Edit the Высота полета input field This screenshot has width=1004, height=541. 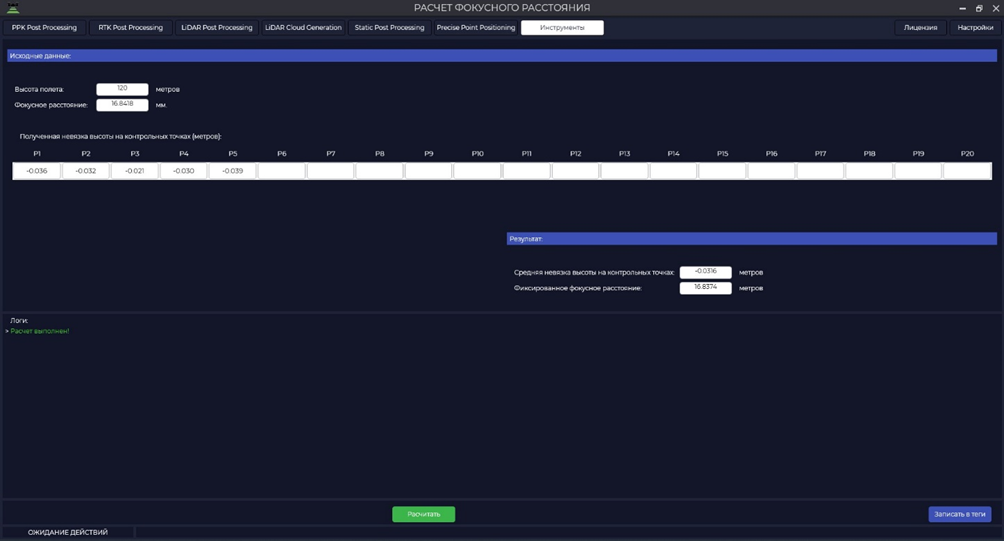[x=122, y=89]
